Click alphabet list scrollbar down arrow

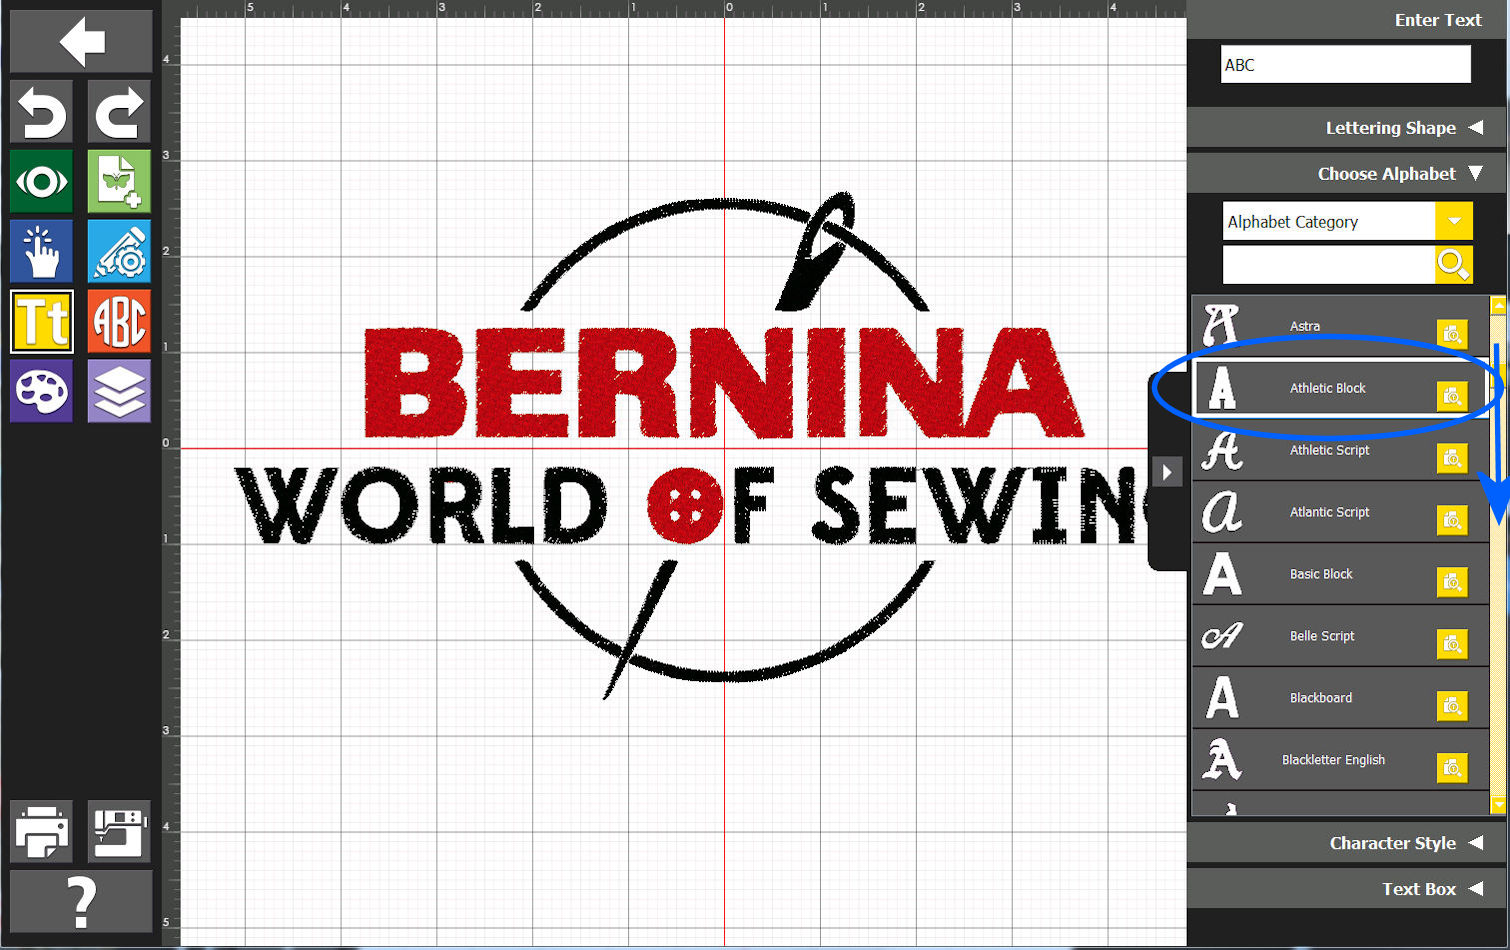pos(1498,805)
